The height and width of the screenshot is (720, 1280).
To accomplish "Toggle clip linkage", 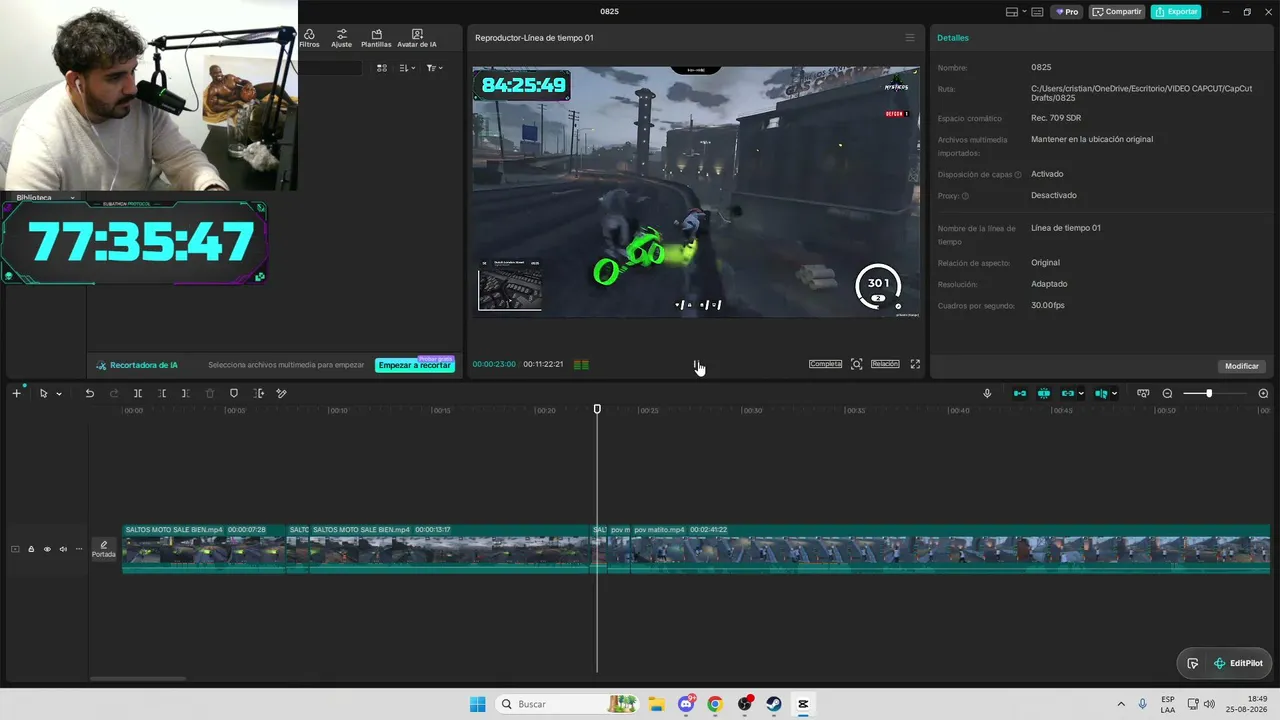I will coord(1068,393).
